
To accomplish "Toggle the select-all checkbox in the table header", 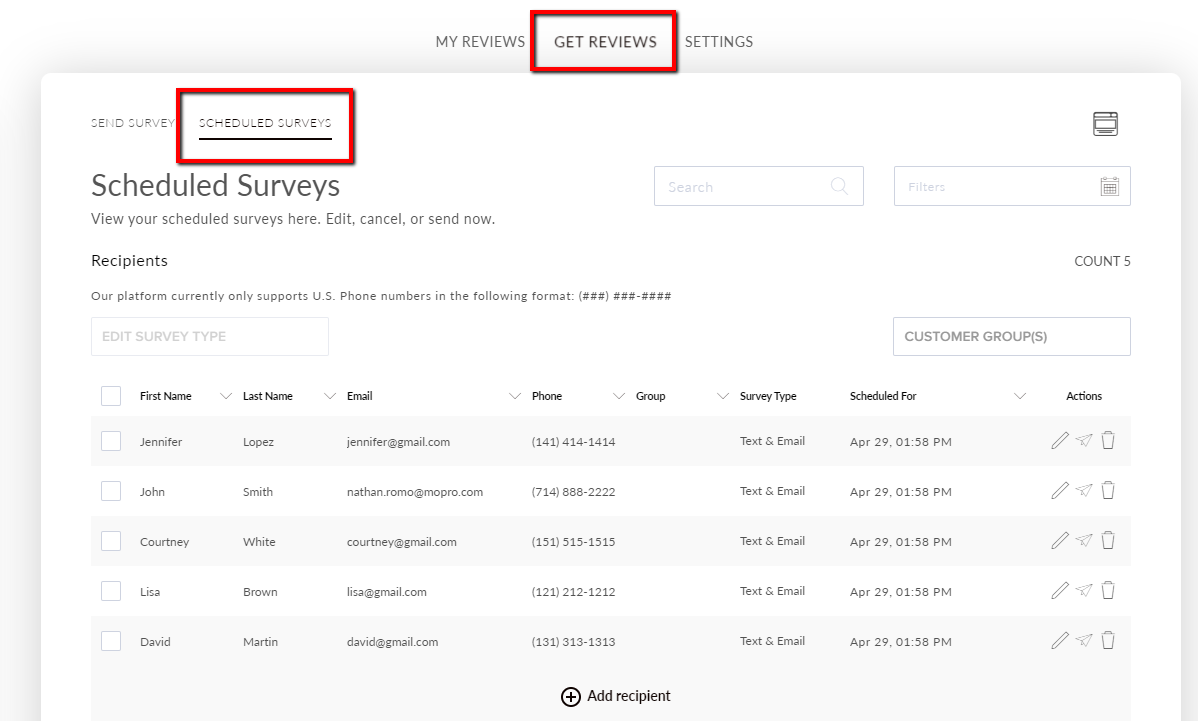I will pos(111,396).
